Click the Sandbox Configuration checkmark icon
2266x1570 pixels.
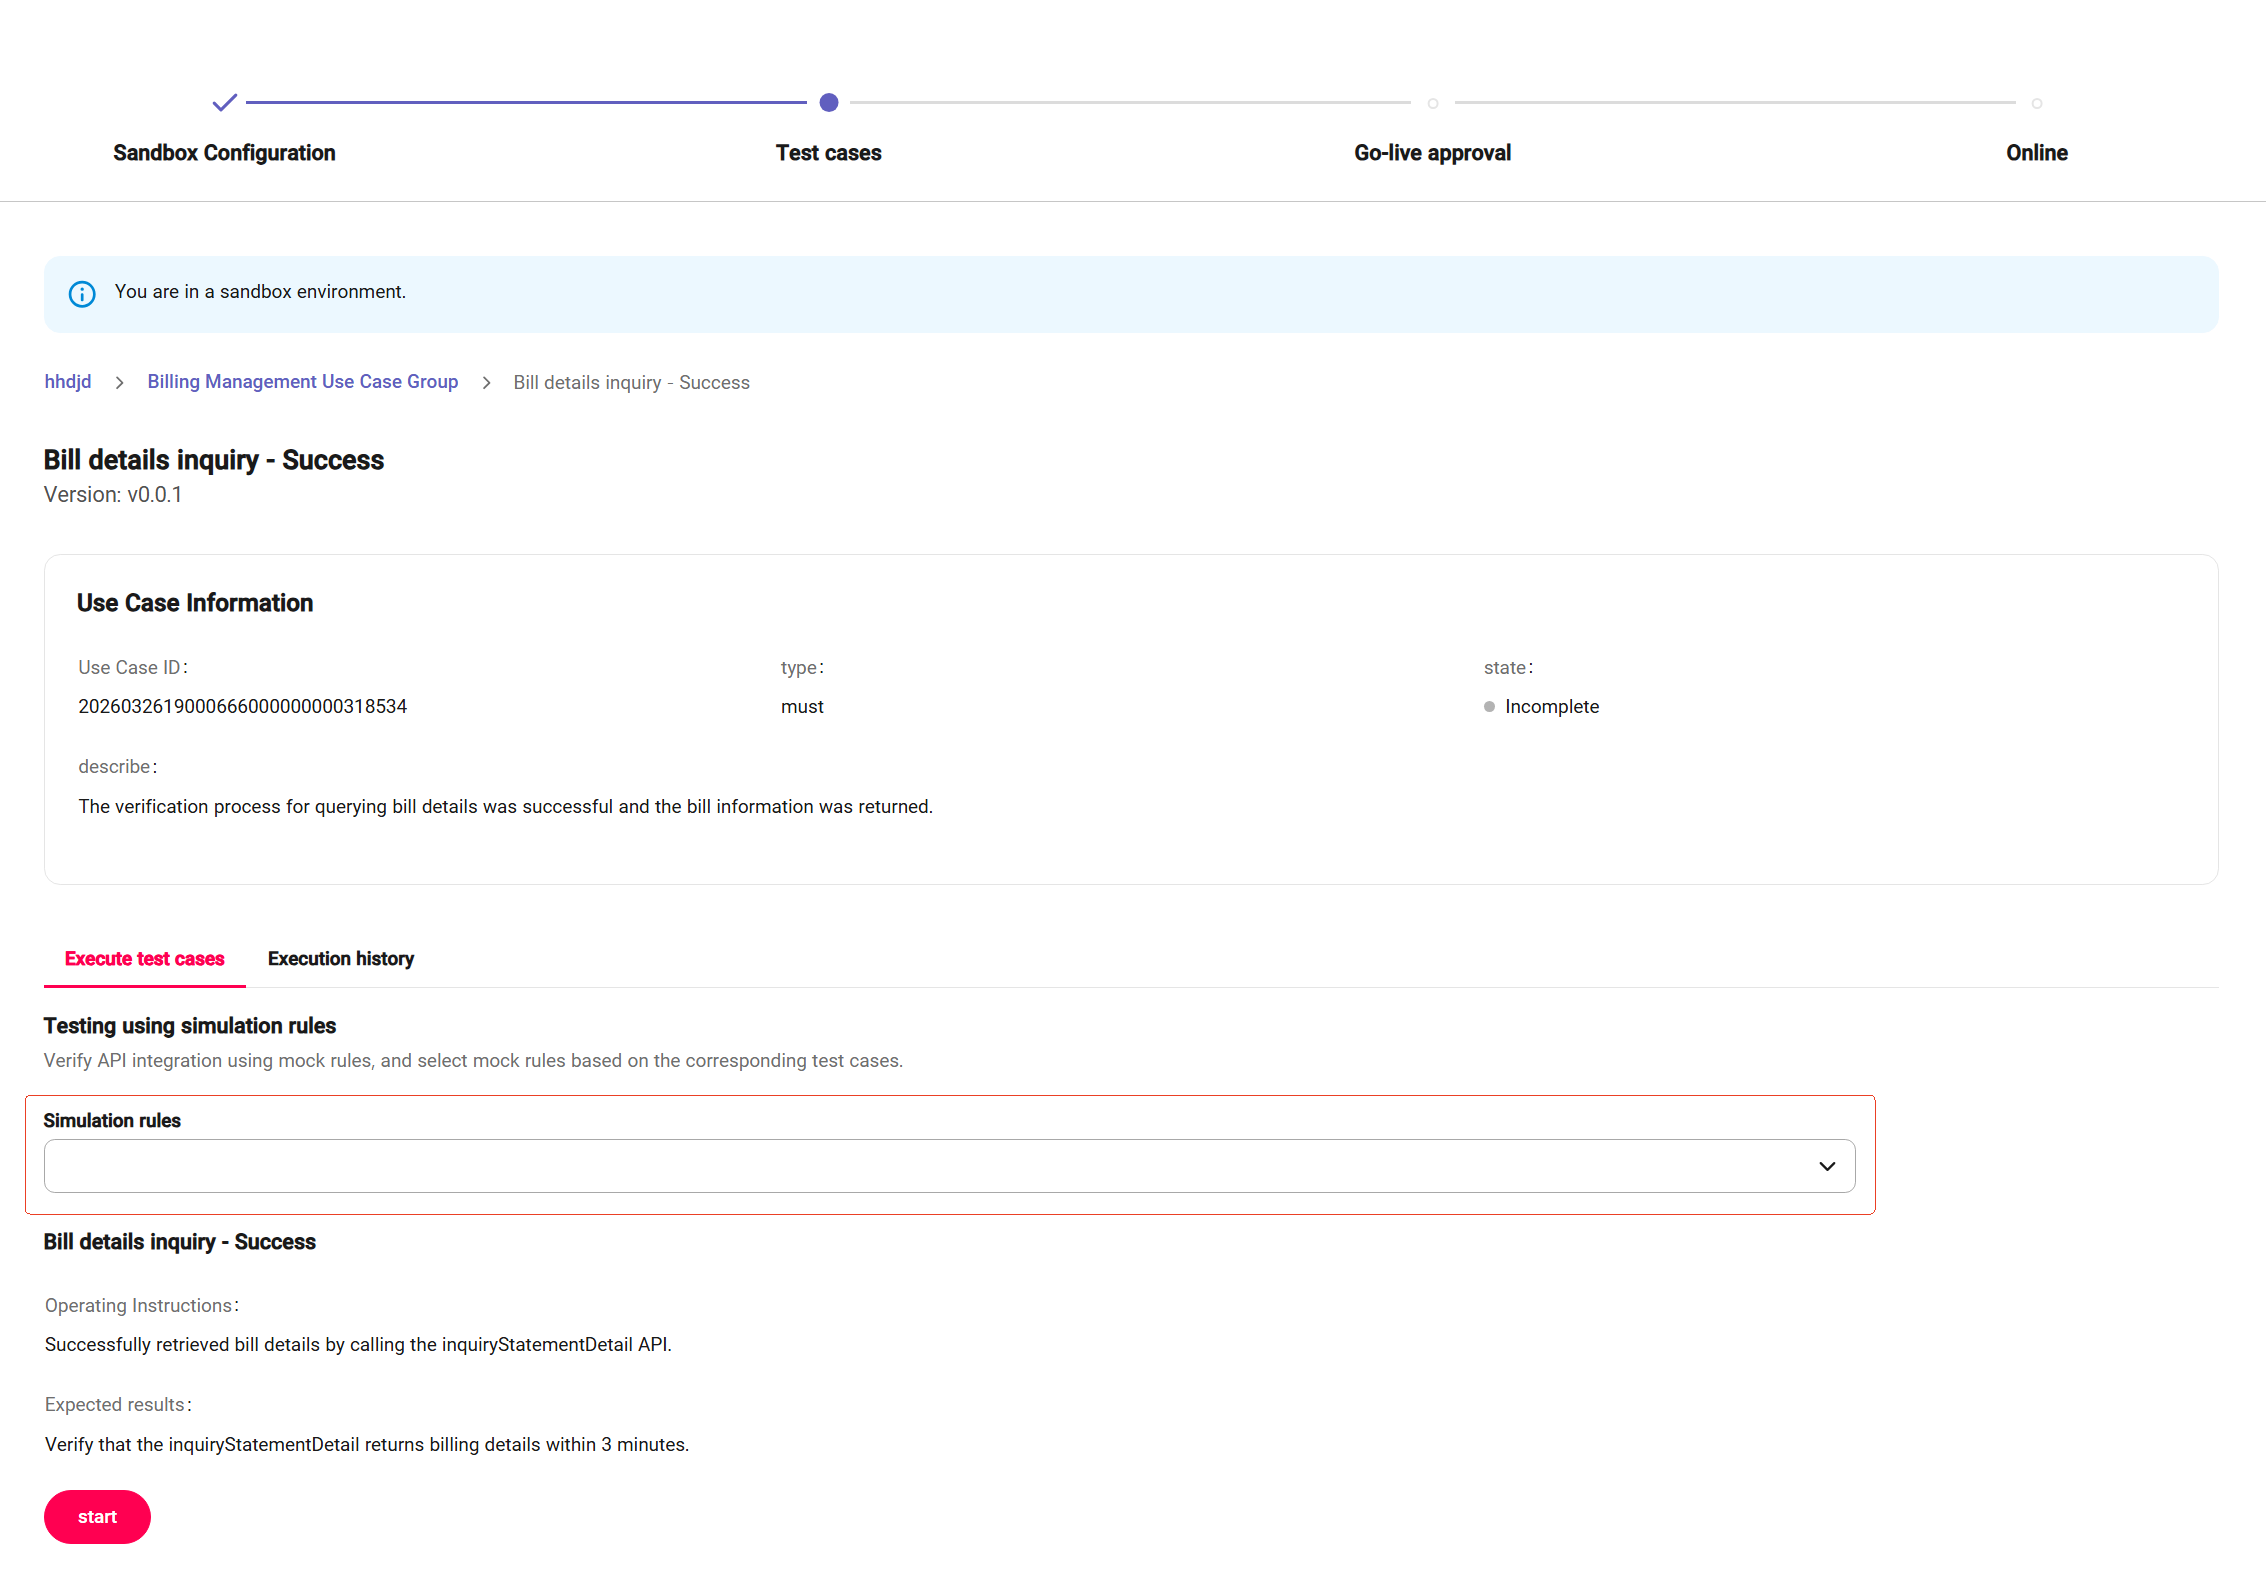click(x=224, y=102)
